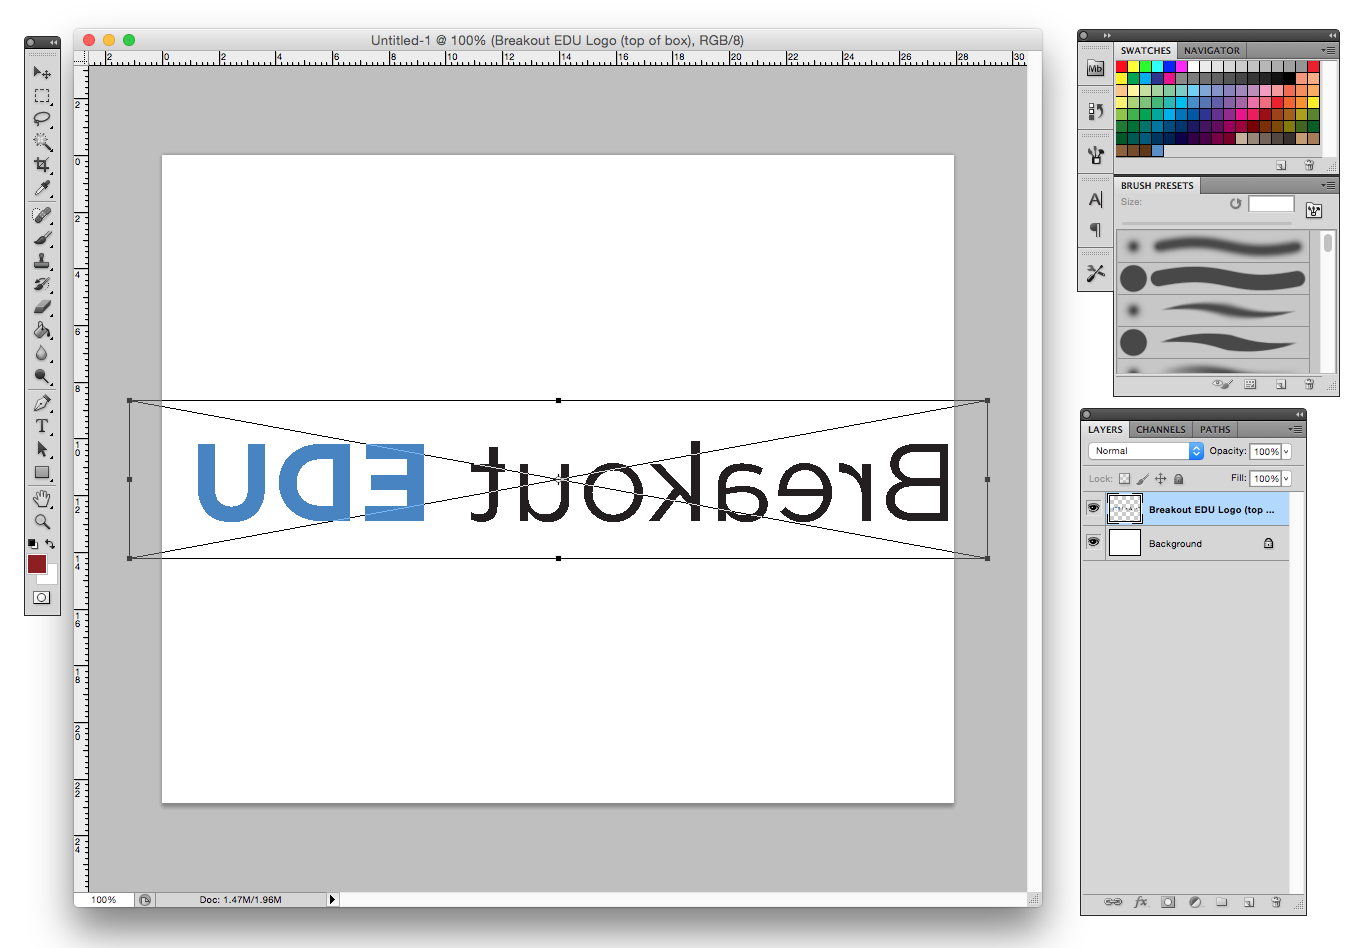Open the Paragraph panel icon
Image resolution: width=1364 pixels, height=948 pixels.
point(1095,230)
